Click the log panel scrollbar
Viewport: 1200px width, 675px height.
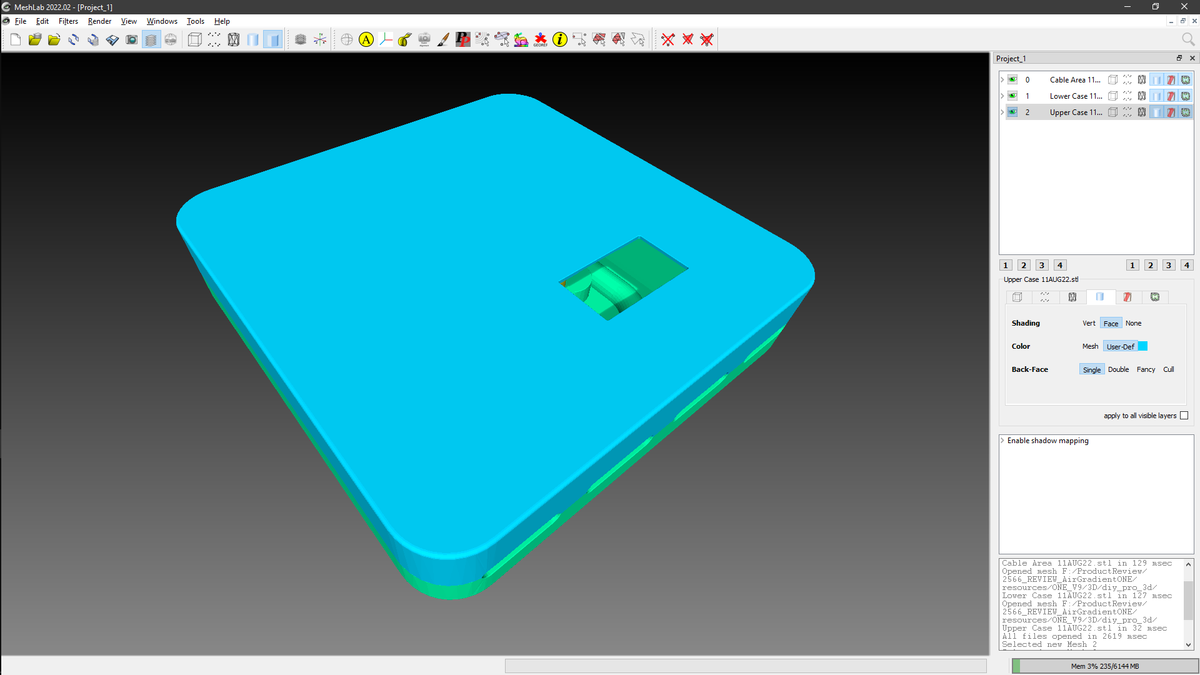click(1189, 603)
